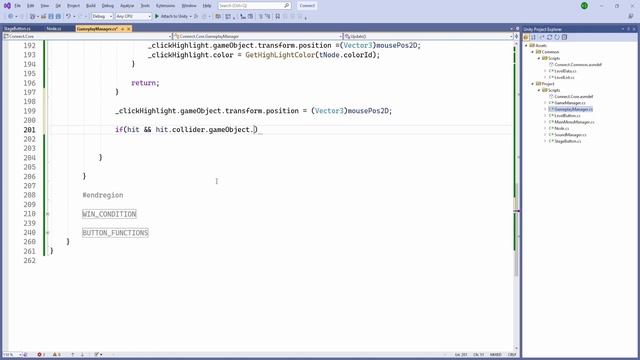The image size is (640, 360).
Task: Open Connect.Core.asmdef in the explorer
Action: [x=573, y=96]
